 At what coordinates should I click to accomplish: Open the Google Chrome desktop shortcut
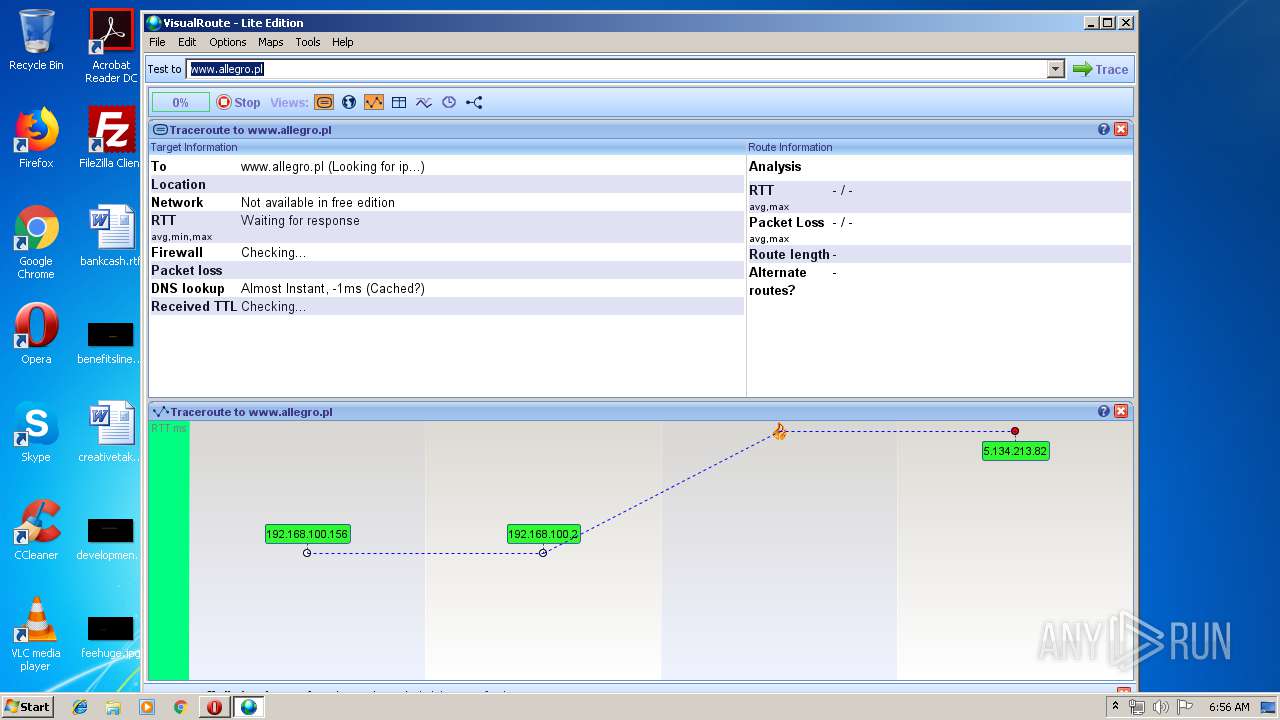[36, 243]
